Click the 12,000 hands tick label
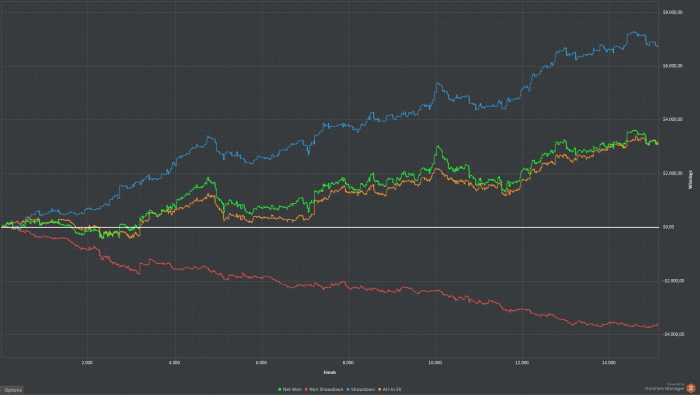Image resolution: width=700 pixels, height=395 pixels. click(x=522, y=362)
